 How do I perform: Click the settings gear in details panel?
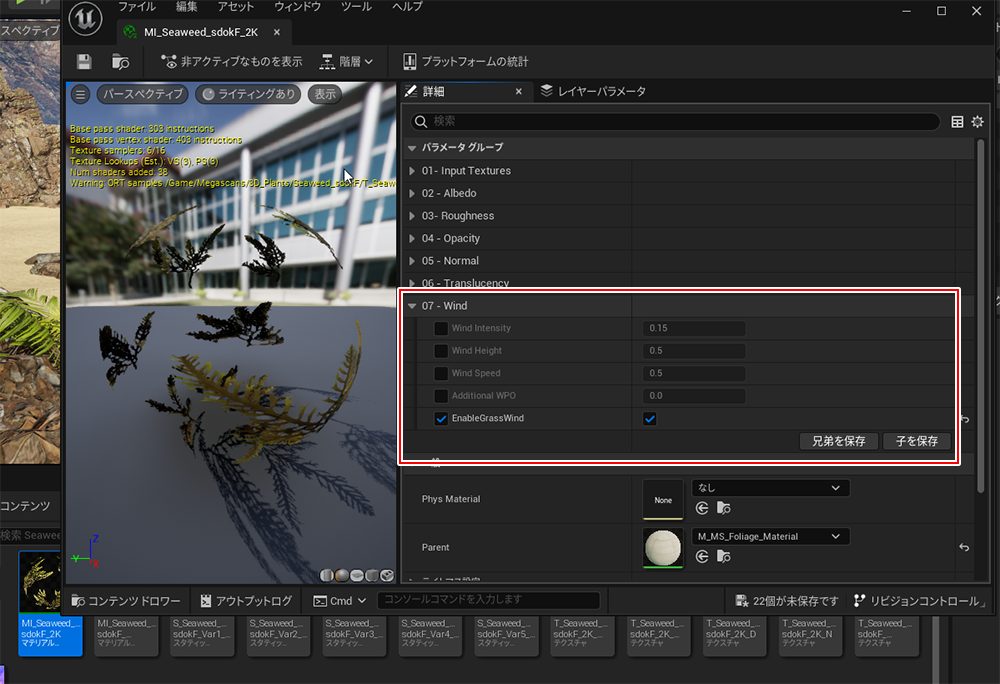[x=977, y=121]
